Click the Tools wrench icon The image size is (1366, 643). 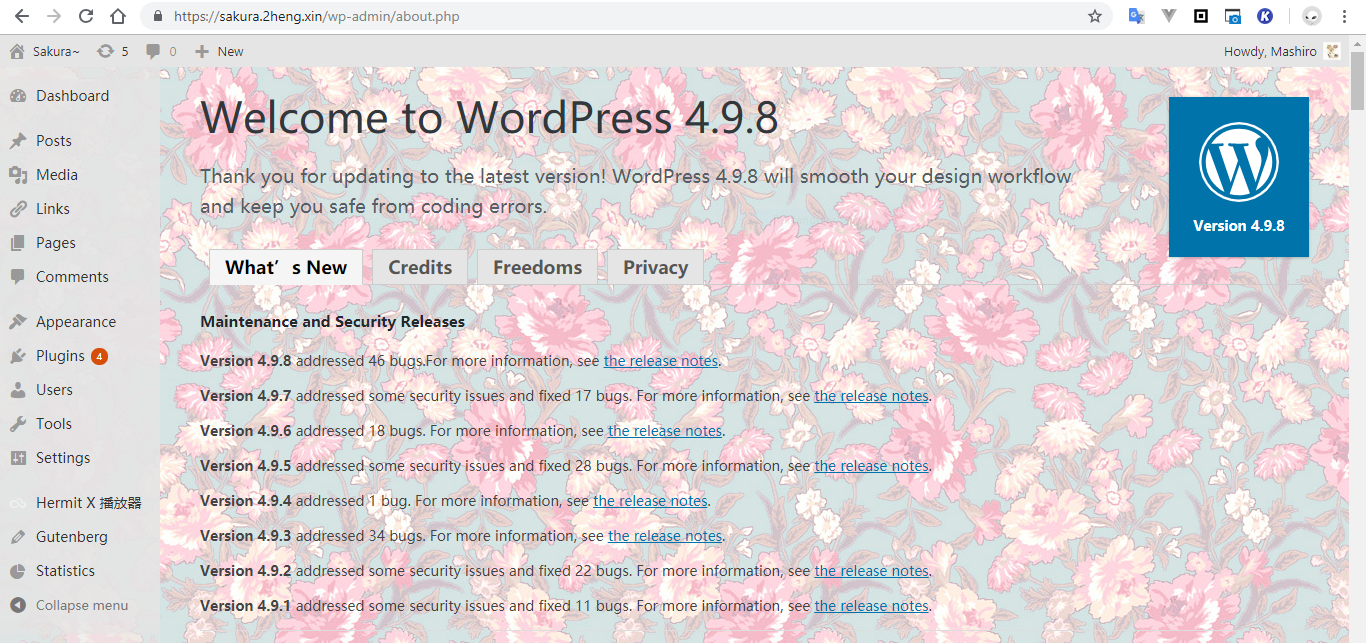(x=18, y=424)
